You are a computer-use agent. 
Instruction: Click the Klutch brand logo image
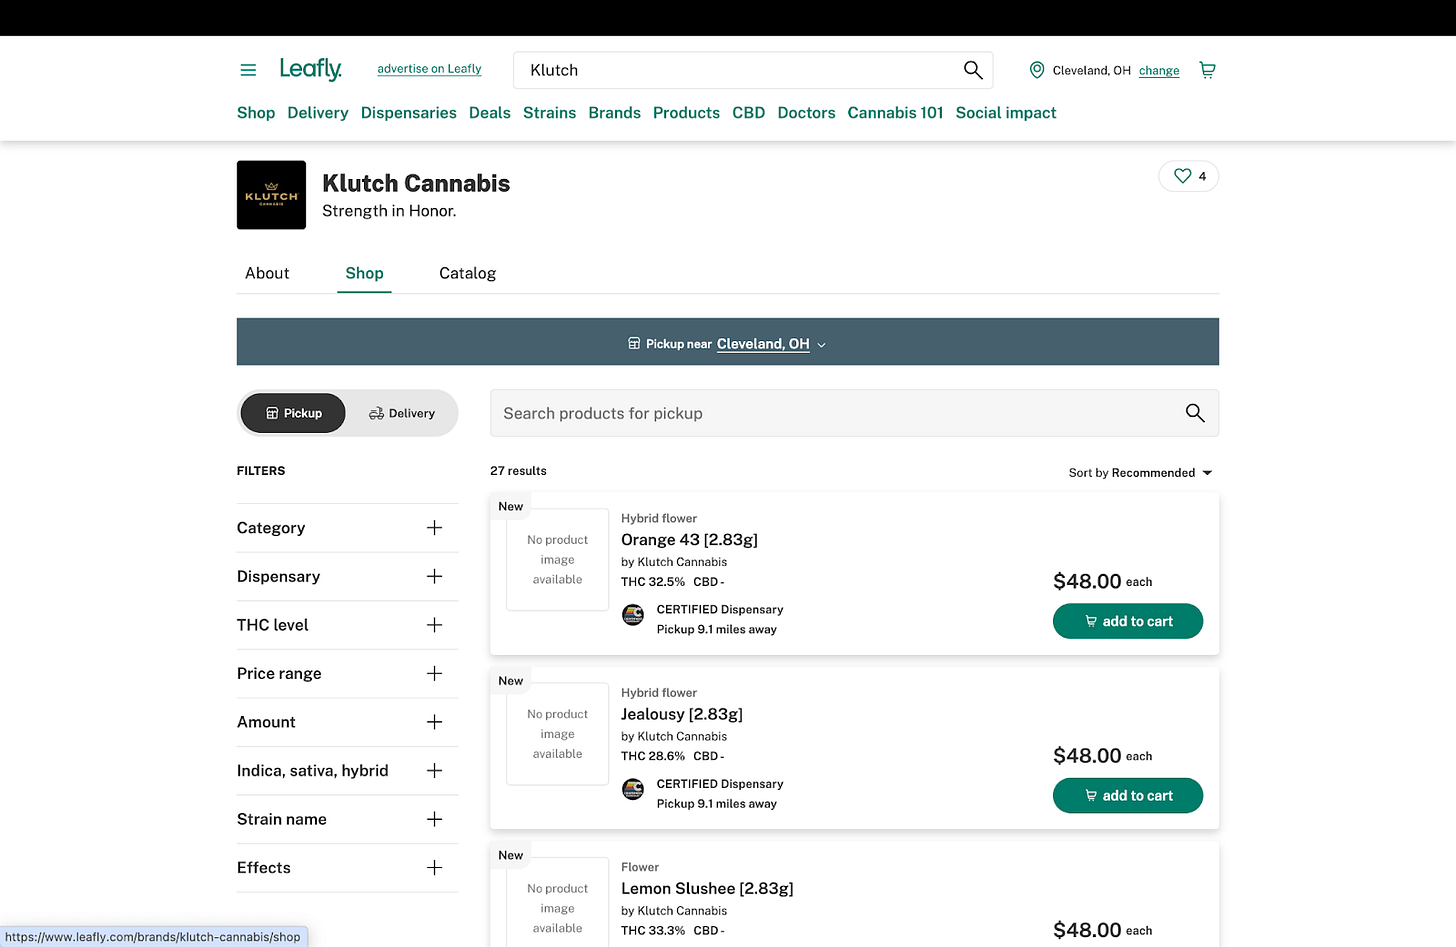[x=271, y=195]
